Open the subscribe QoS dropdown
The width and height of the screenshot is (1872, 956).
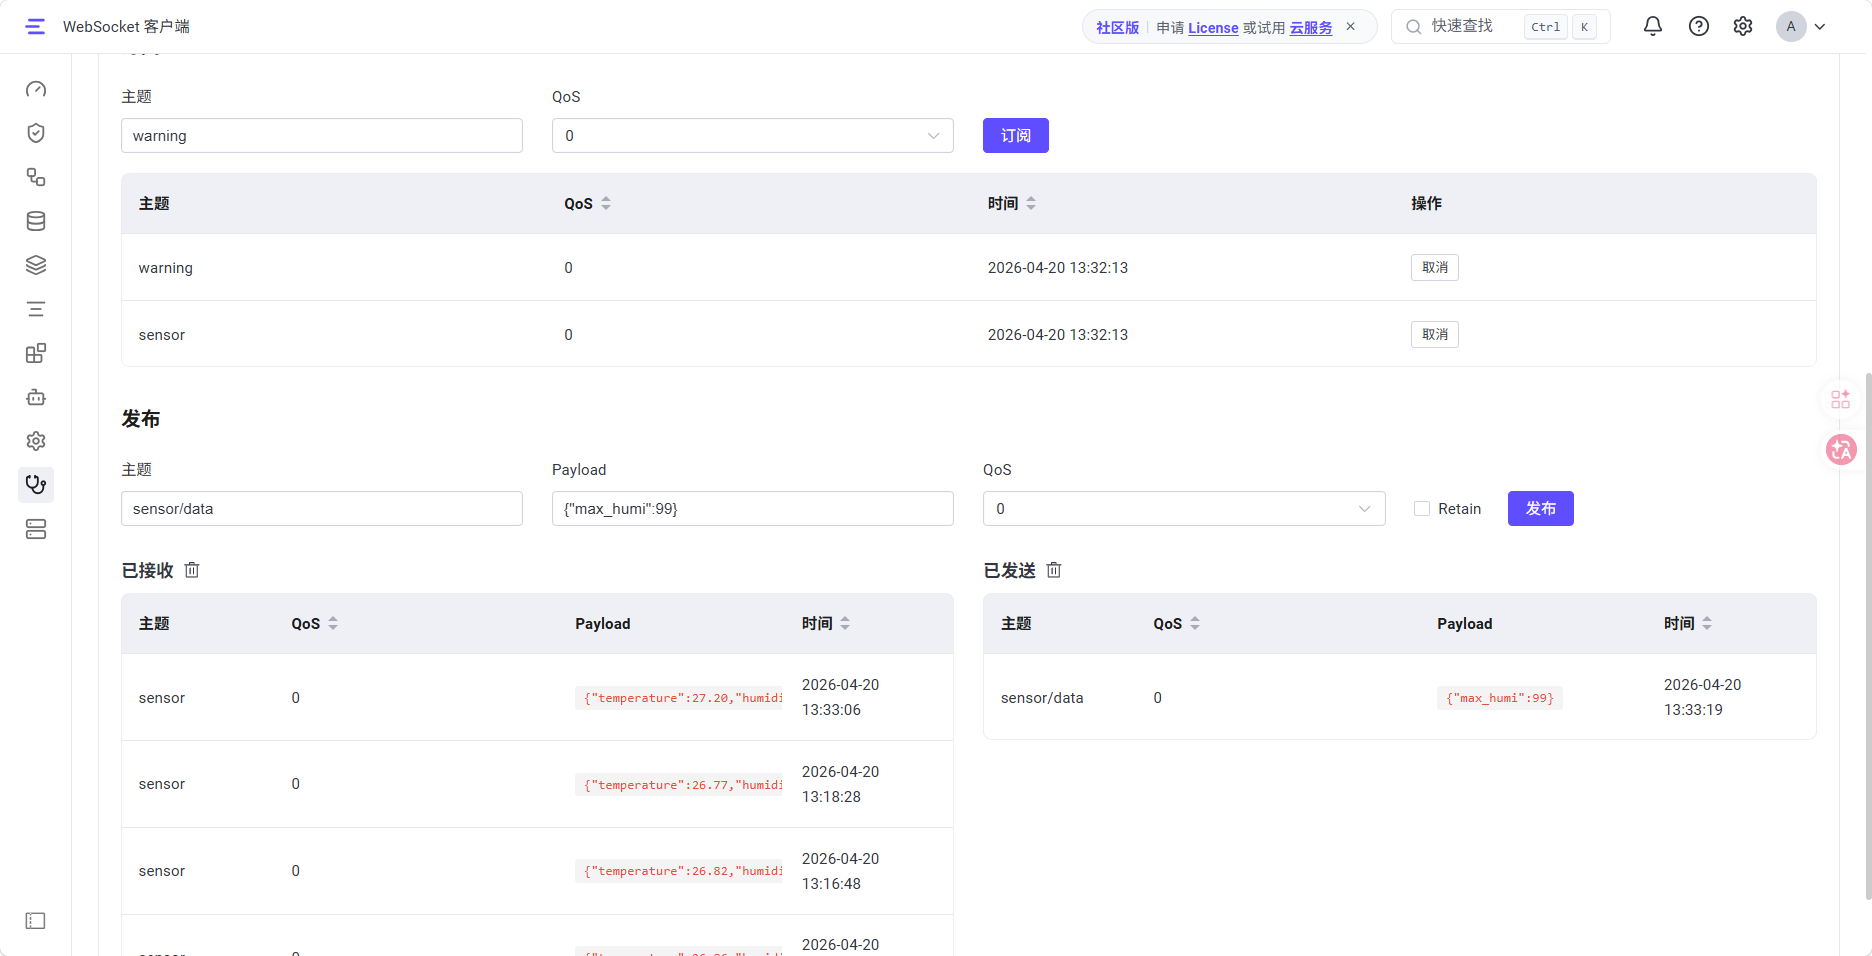[753, 136]
